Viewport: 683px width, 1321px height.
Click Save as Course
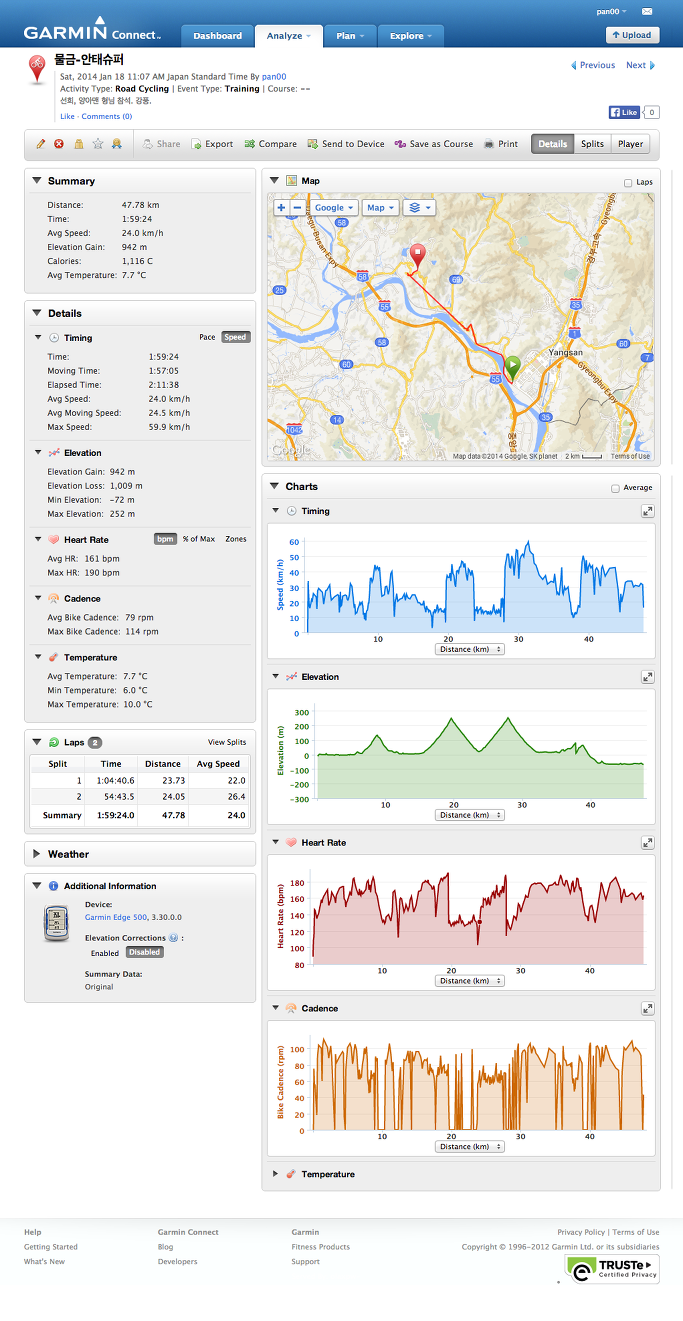tap(434, 144)
